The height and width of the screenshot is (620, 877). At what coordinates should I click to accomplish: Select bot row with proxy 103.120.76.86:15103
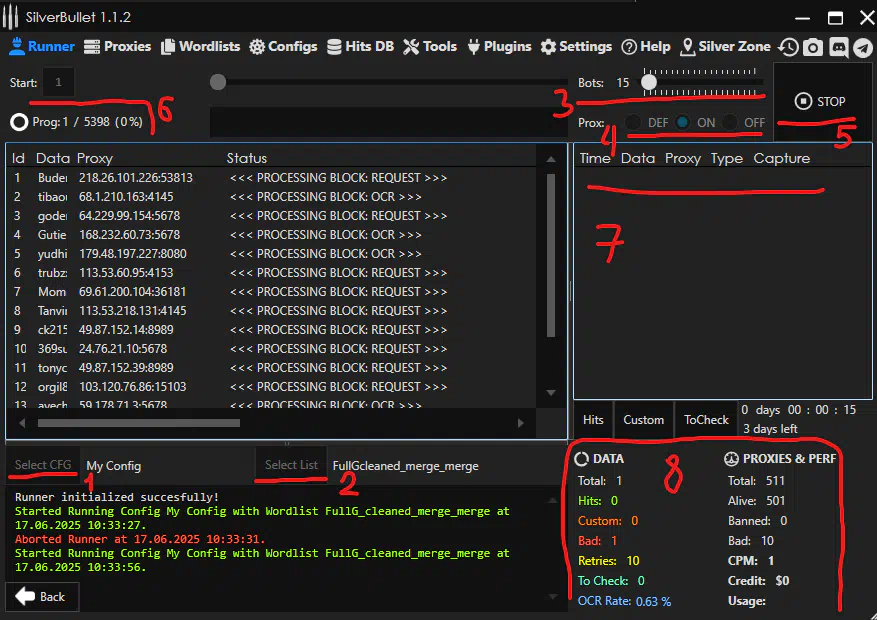[x=271, y=387]
